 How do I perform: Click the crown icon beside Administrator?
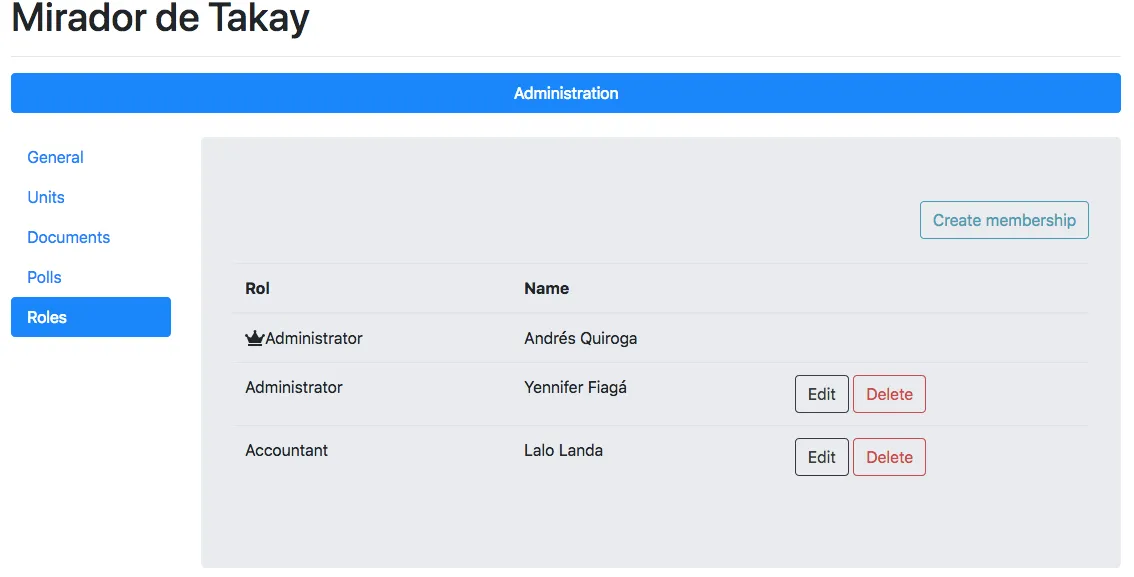coord(254,339)
